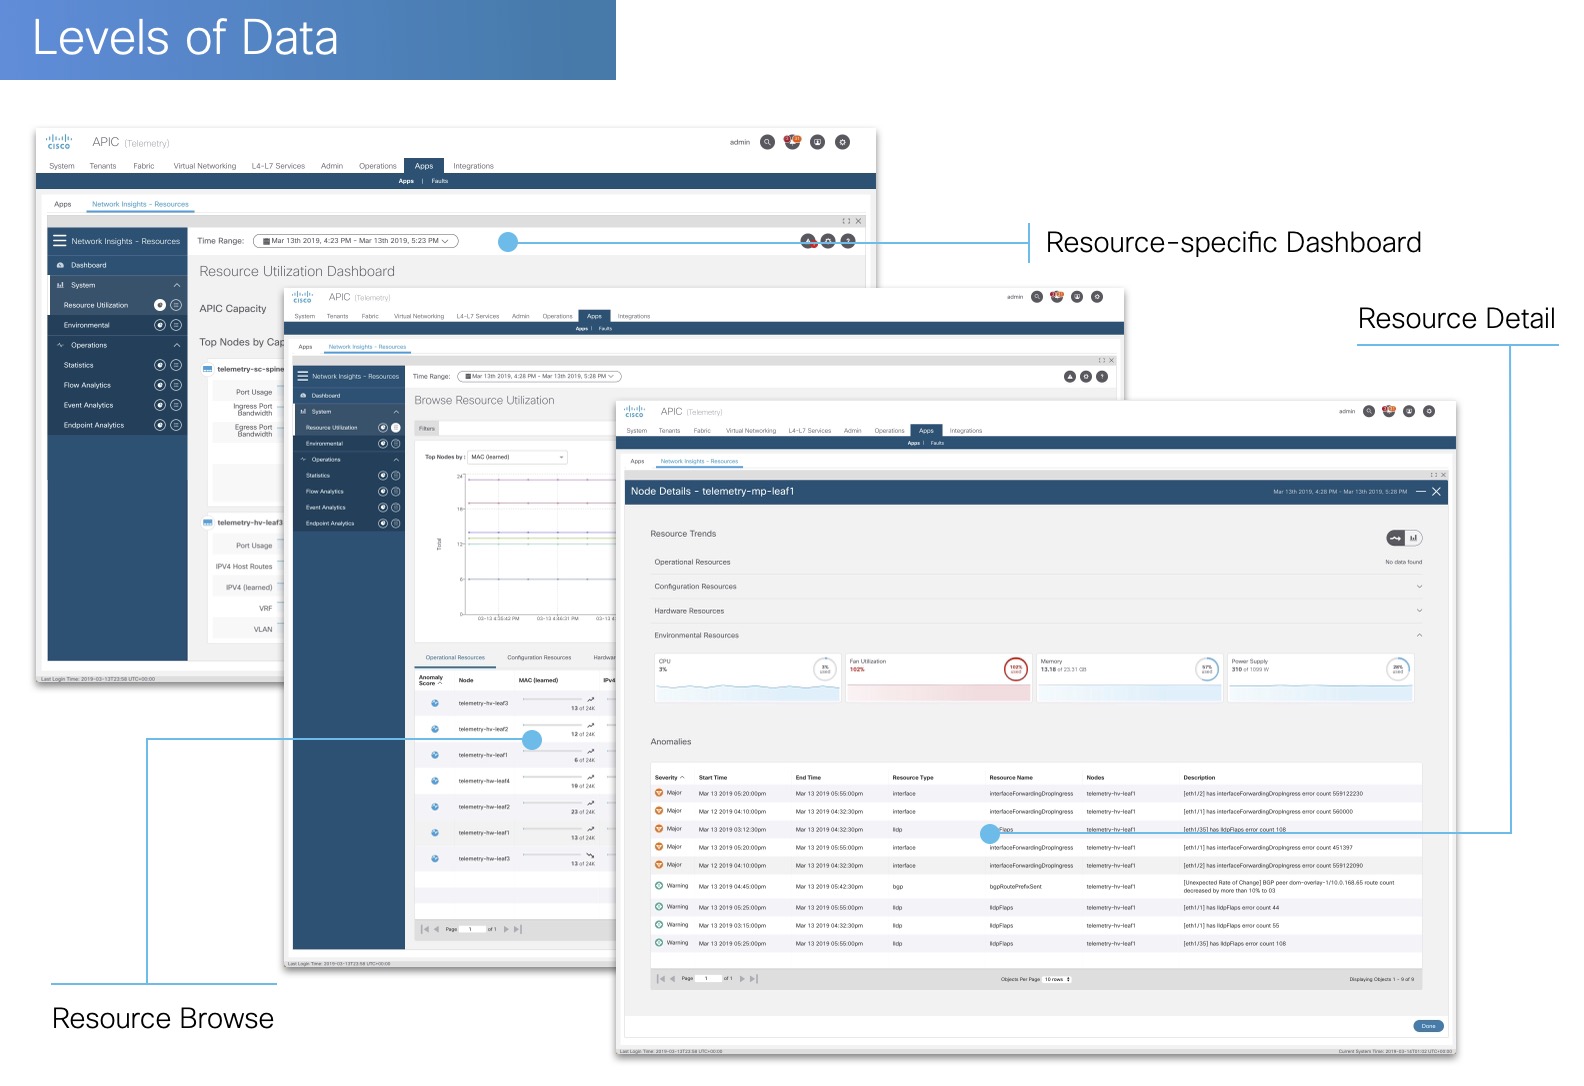Click the settings gear in the back-most APIC window
Viewport: 1584px width, 1086px height.
(842, 142)
